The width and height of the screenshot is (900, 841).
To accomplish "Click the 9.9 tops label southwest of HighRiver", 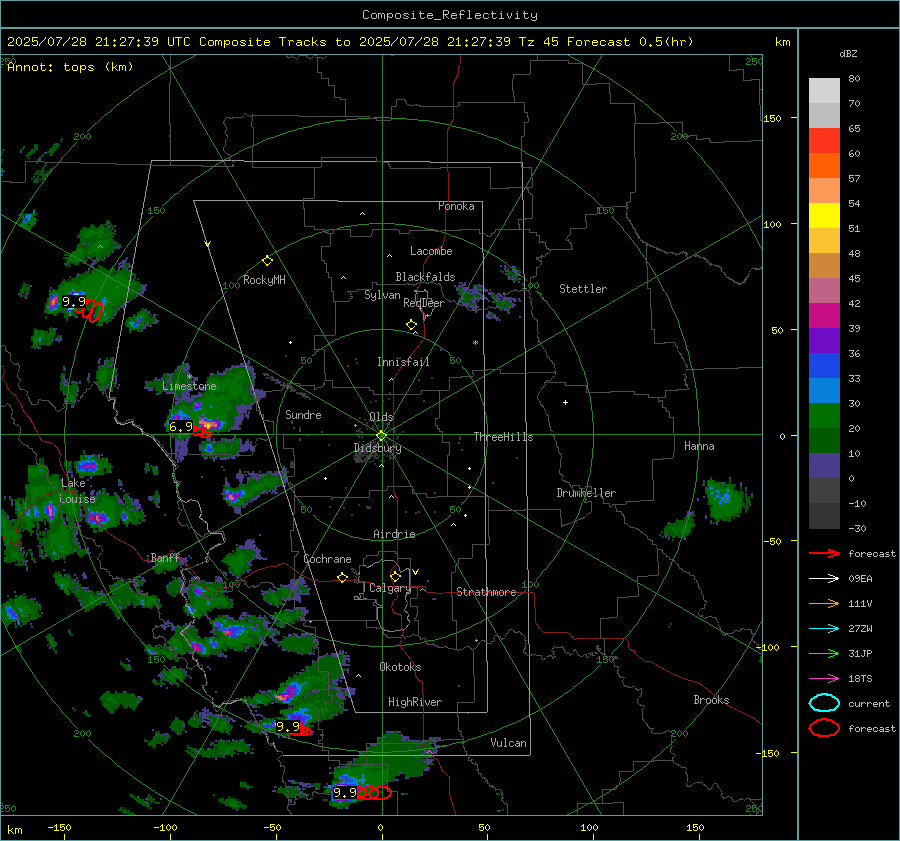I will [x=288, y=727].
